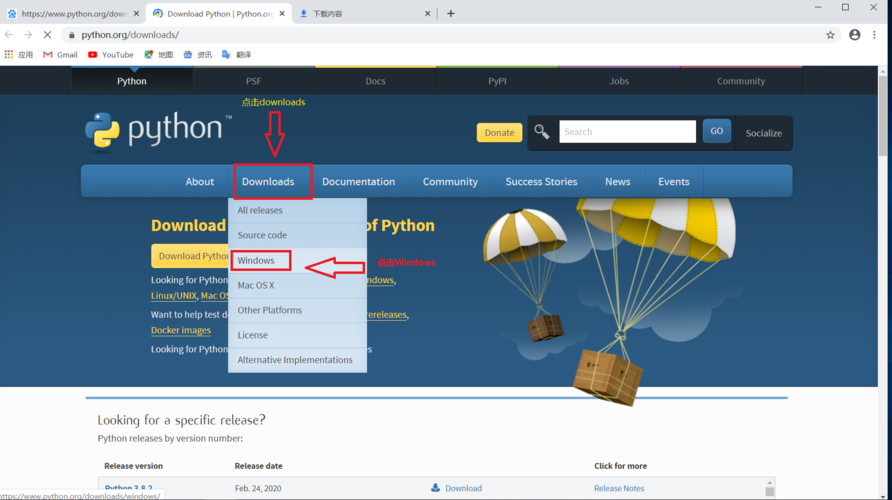This screenshot has width=892, height=500.
Task: Choose Source code from dropdown
Action: [x=298, y=235]
